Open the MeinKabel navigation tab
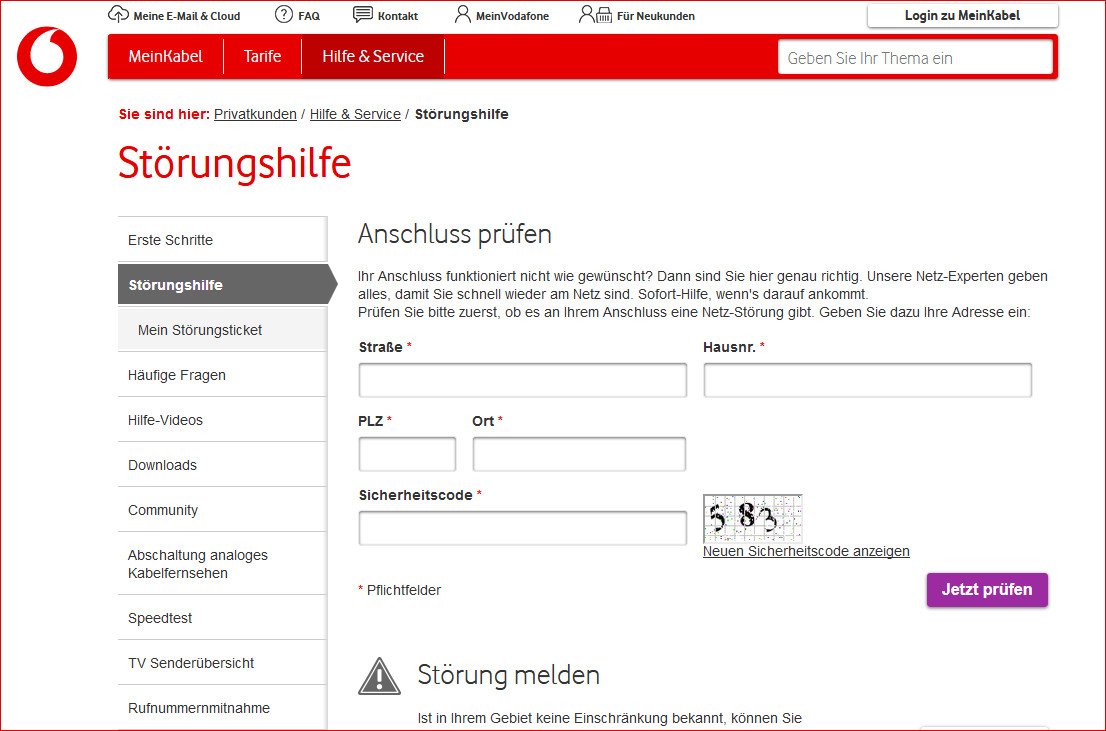1106x731 pixels. point(166,56)
